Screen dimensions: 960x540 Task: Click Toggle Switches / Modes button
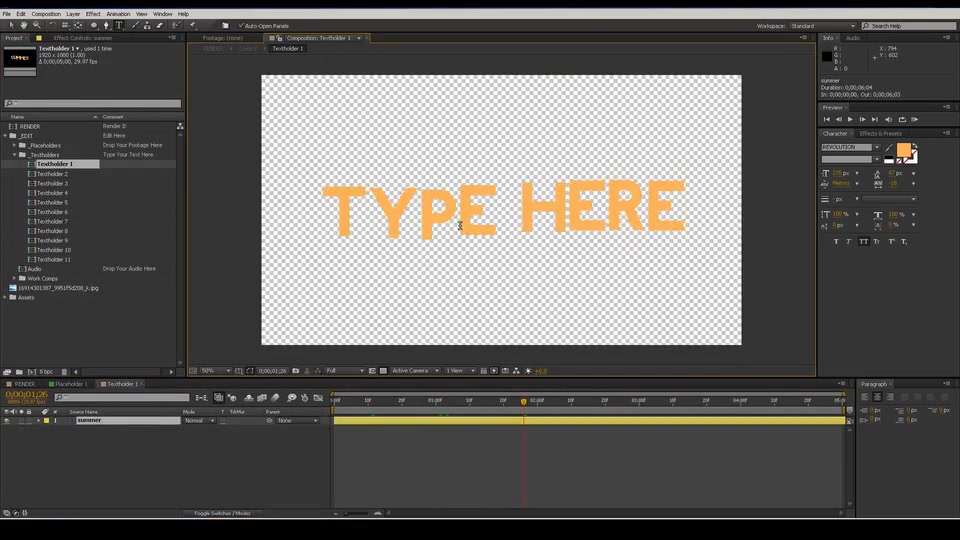point(222,513)
